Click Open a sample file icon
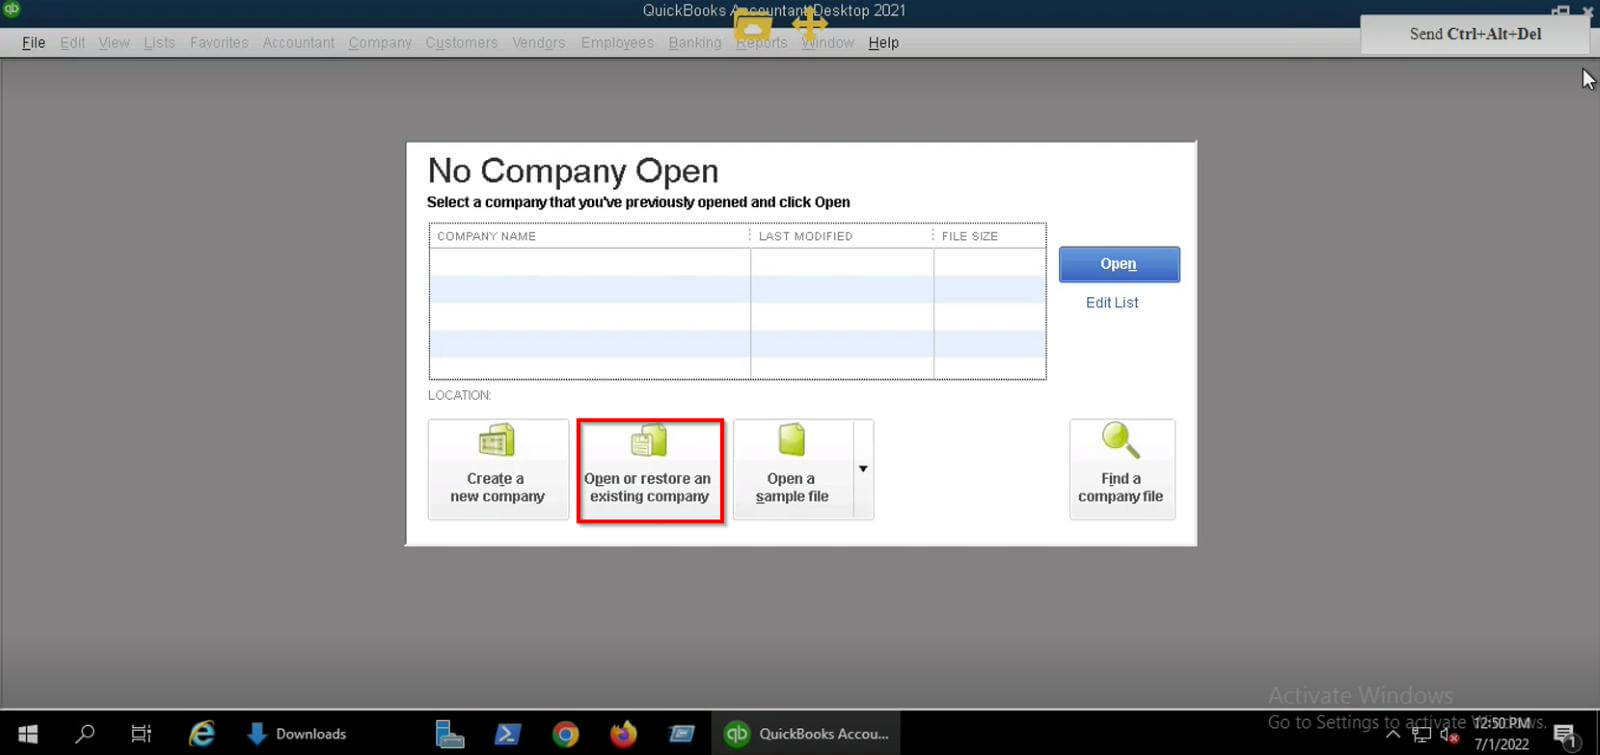Screen dimensions: 1600x755 pyautogui.click(x=792, y=440)
